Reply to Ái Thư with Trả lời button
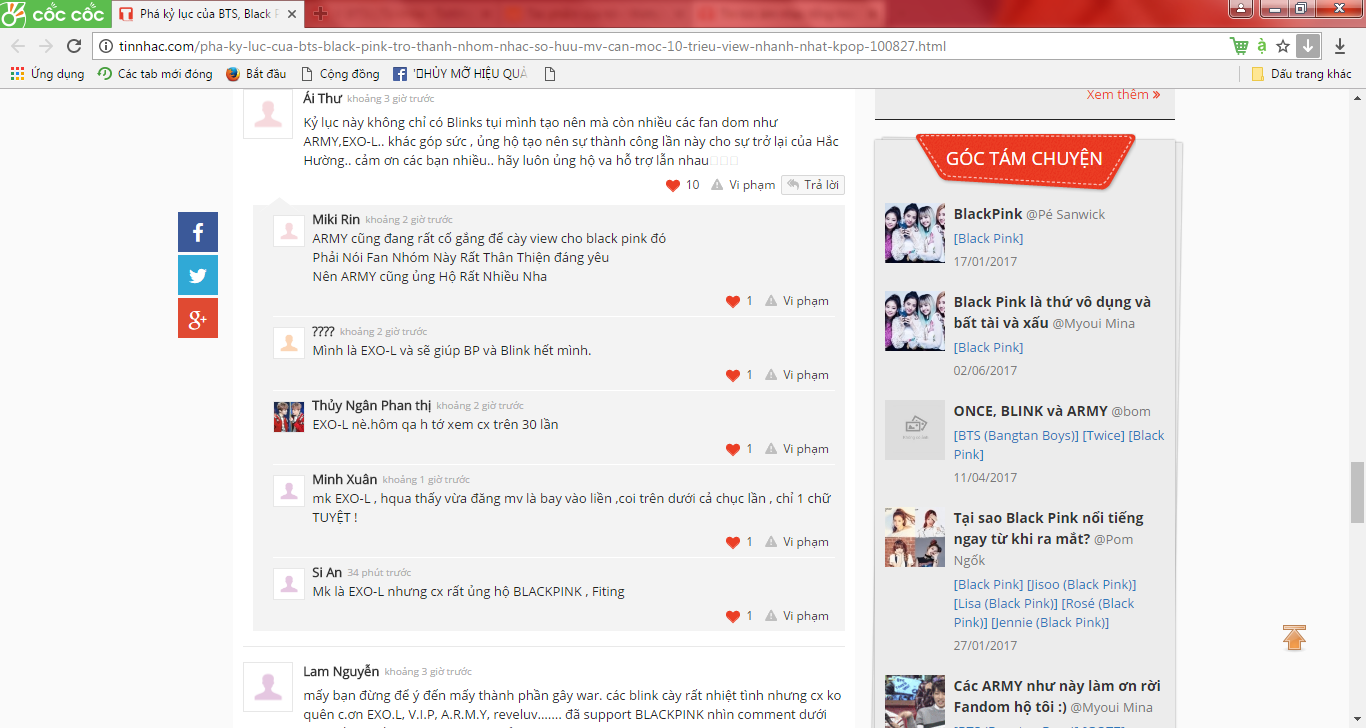This screenshot has width=1366, height=728. click(x=813, y=185)
